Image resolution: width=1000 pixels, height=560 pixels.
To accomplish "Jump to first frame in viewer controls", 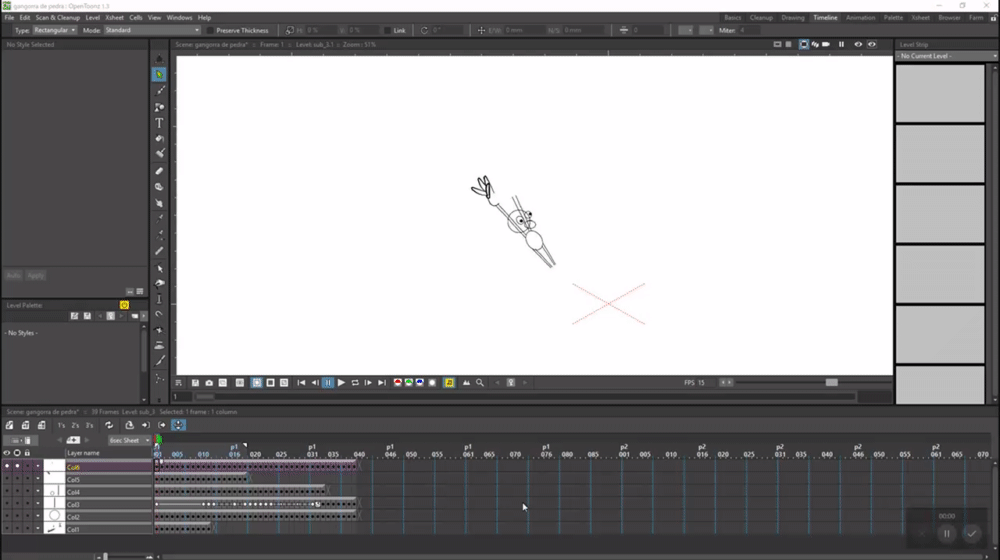I will pyautogui.click(x=301, y=383).
